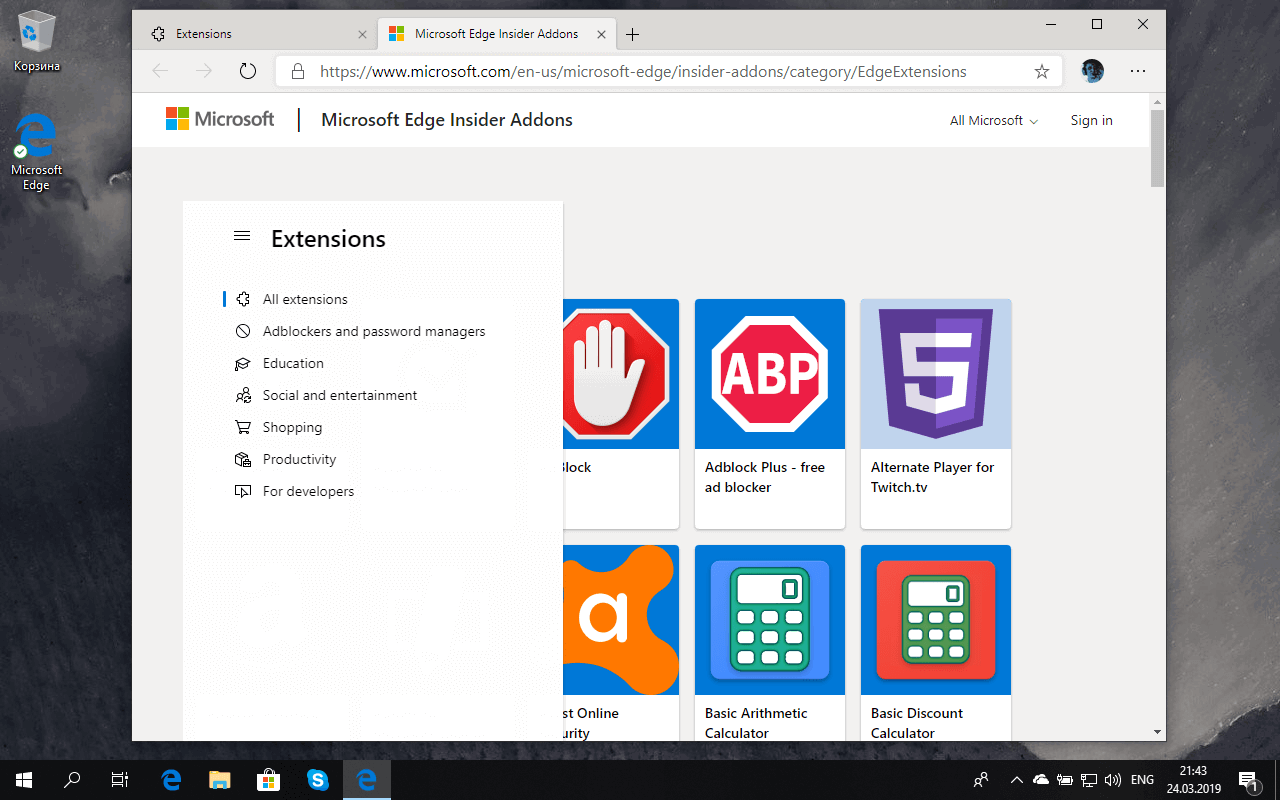The height and width of the screenshot is (800, 1280).
Task: Click the Basic Discount Calculator red thumbnail
Action: pos(936,620)
